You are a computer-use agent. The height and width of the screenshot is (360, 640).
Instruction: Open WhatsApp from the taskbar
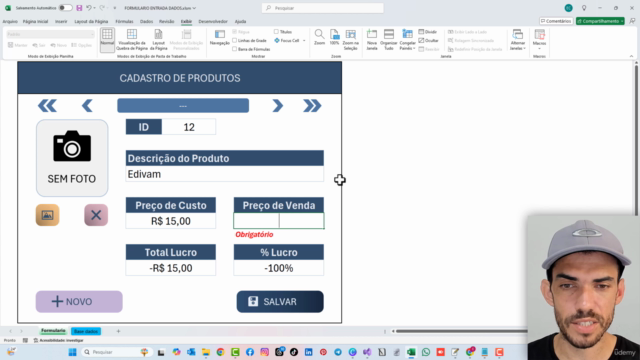(x=426, y=352)
